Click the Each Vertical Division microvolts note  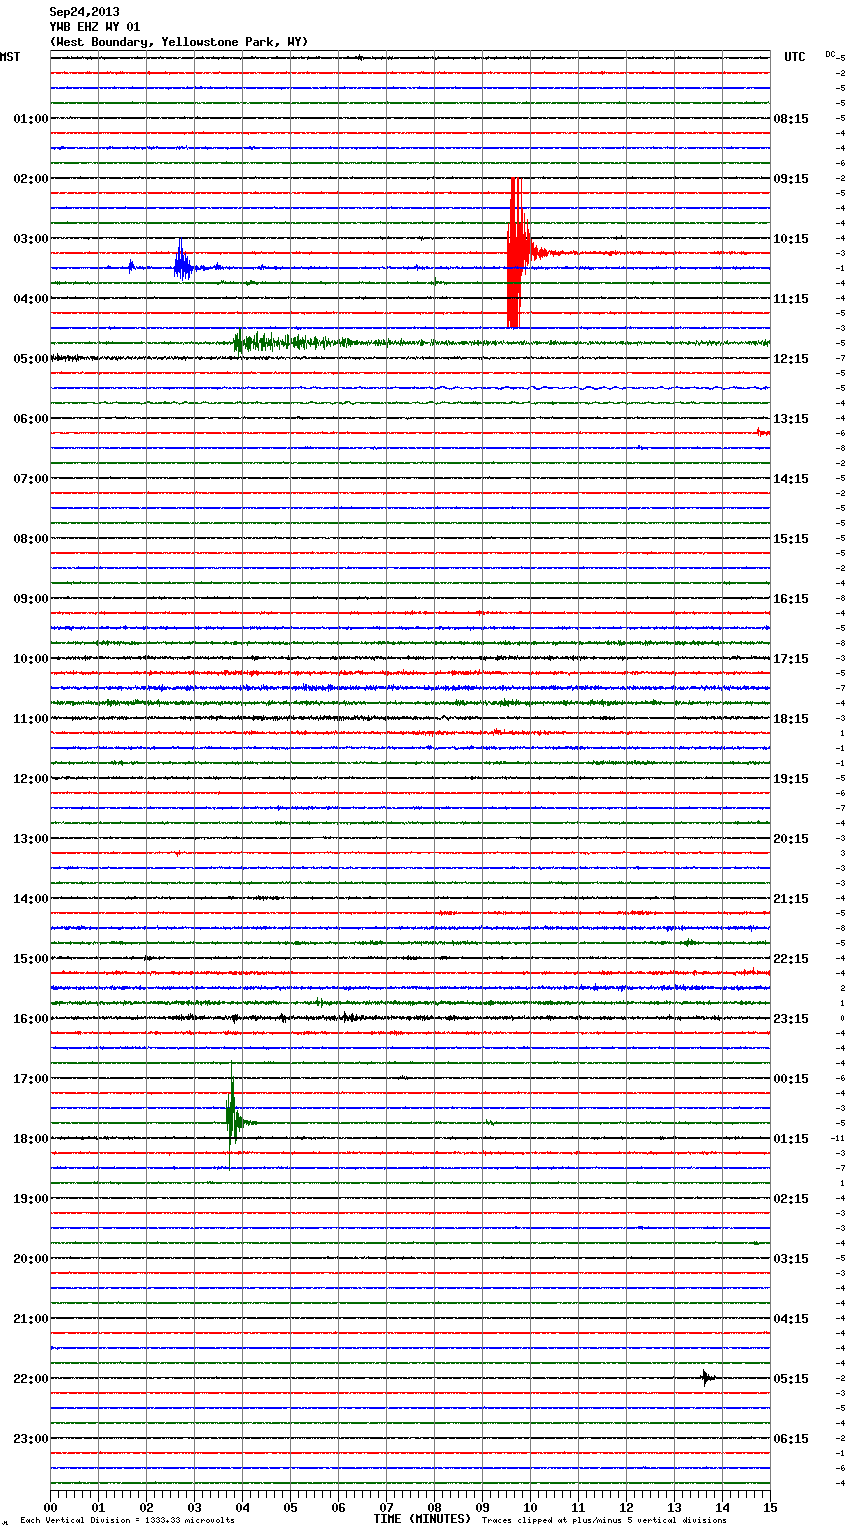(127, 1520)
